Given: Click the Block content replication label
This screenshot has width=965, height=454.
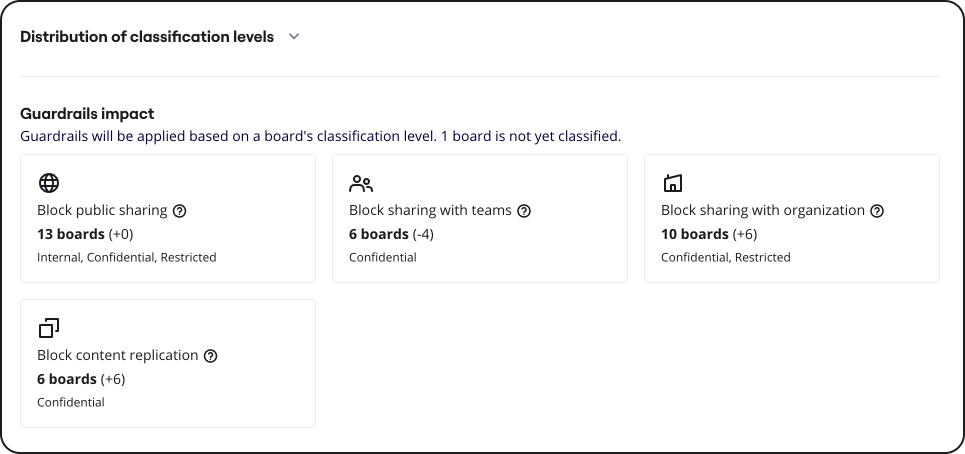Looking at the screenshot, I should [117, 356].
